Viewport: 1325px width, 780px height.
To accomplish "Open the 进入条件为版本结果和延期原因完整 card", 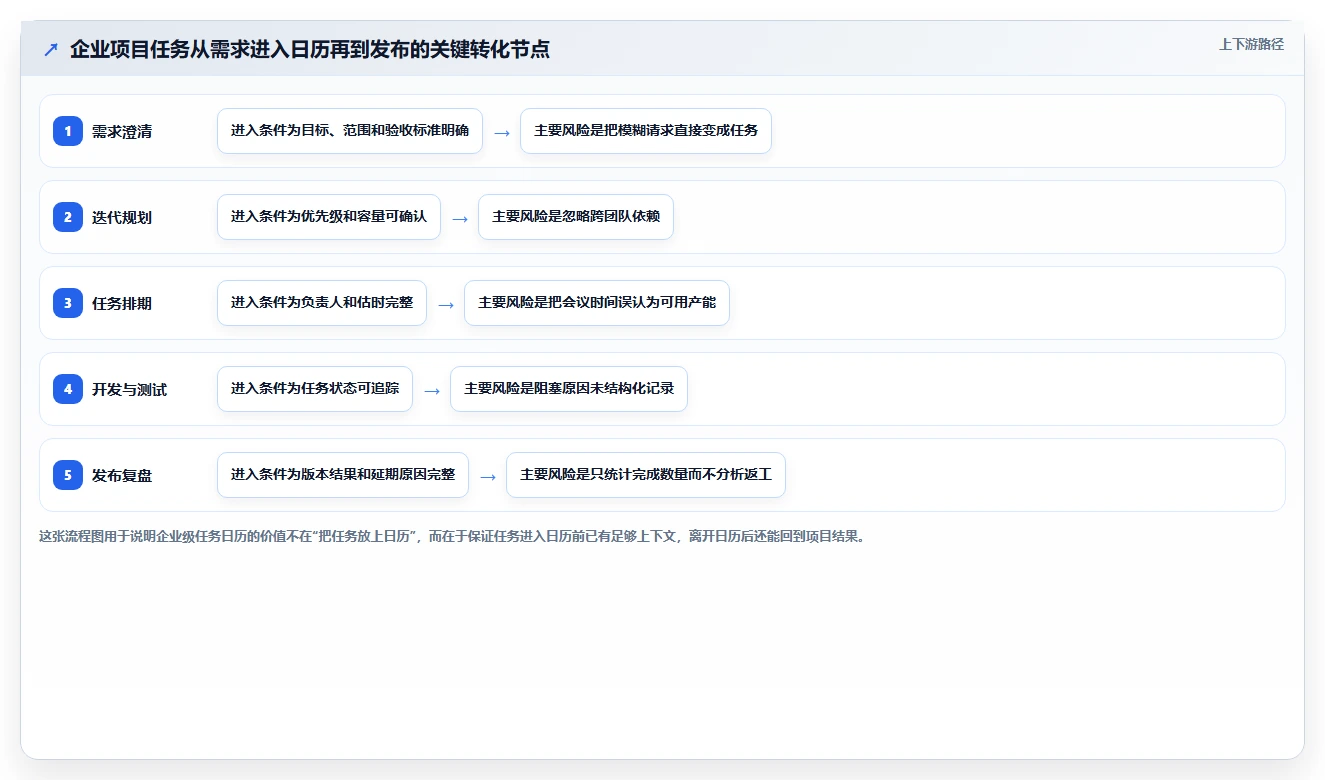I will pyautogui.click(x=343, y=475).
